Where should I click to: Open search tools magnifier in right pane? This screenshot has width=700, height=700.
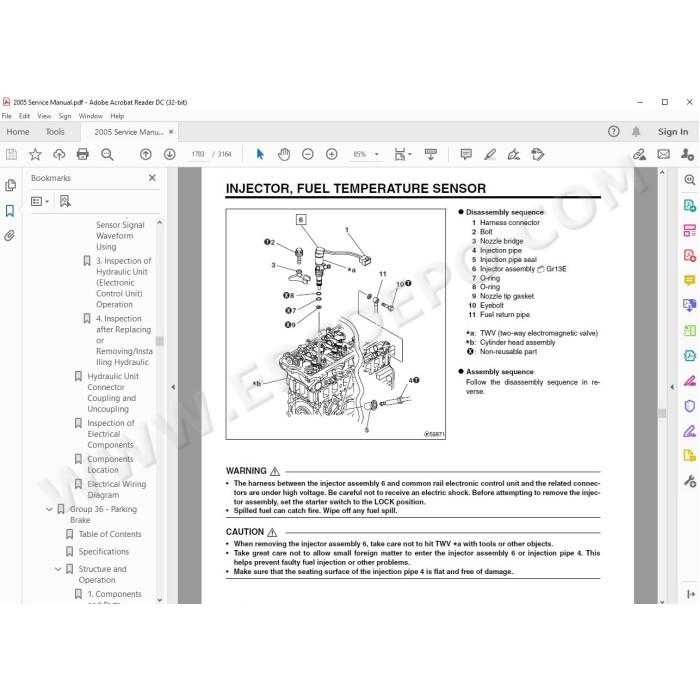pyautogui.click(x=689, y=179)
